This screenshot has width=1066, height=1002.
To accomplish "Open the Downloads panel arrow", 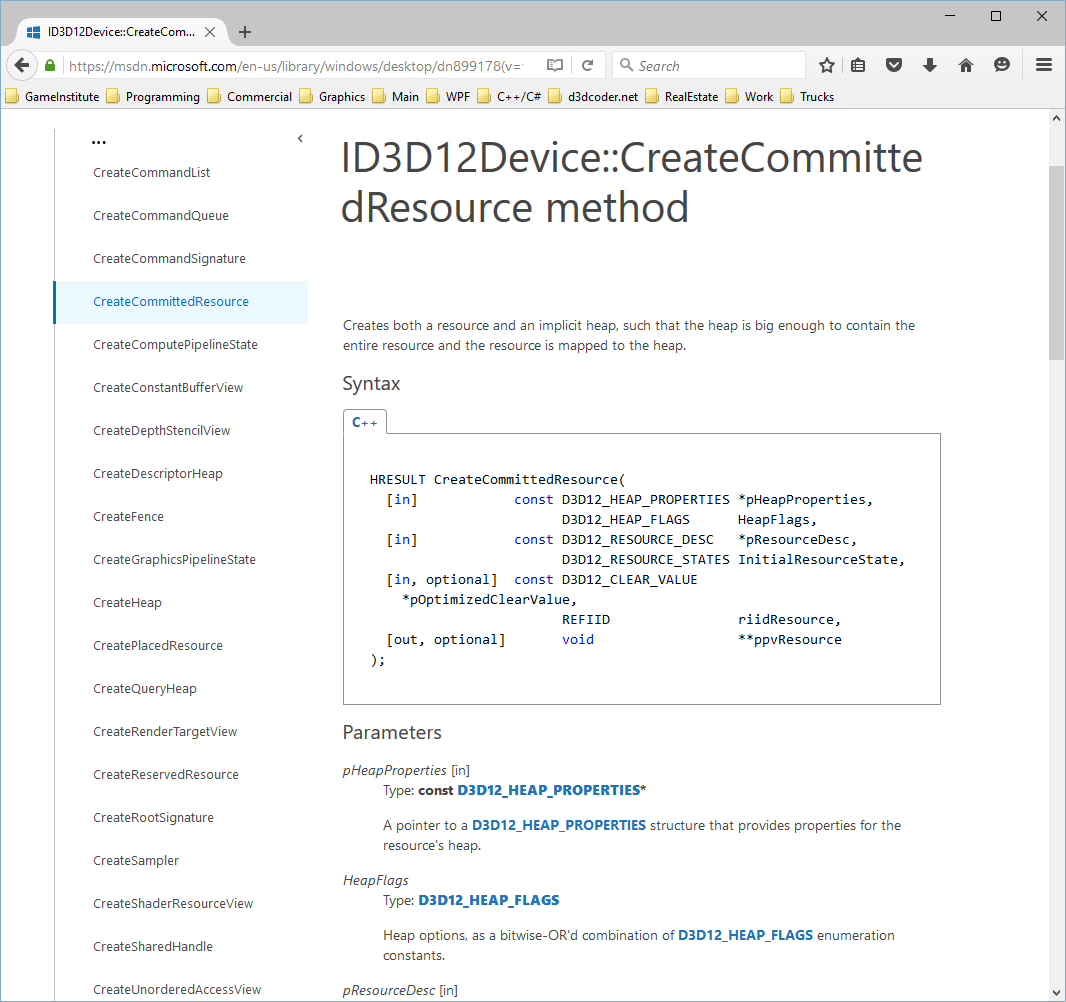I will pos(930,65).
